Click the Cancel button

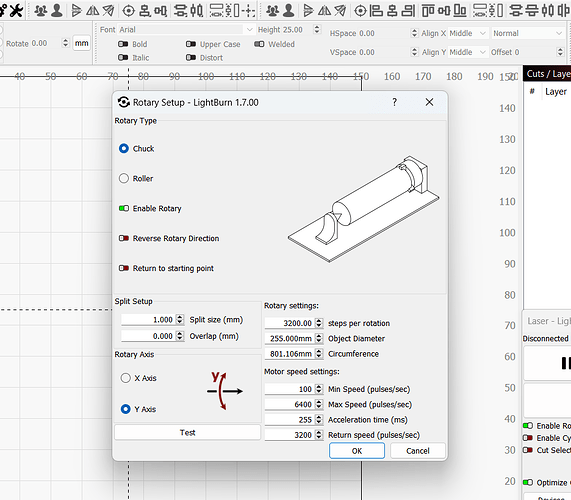418,451
